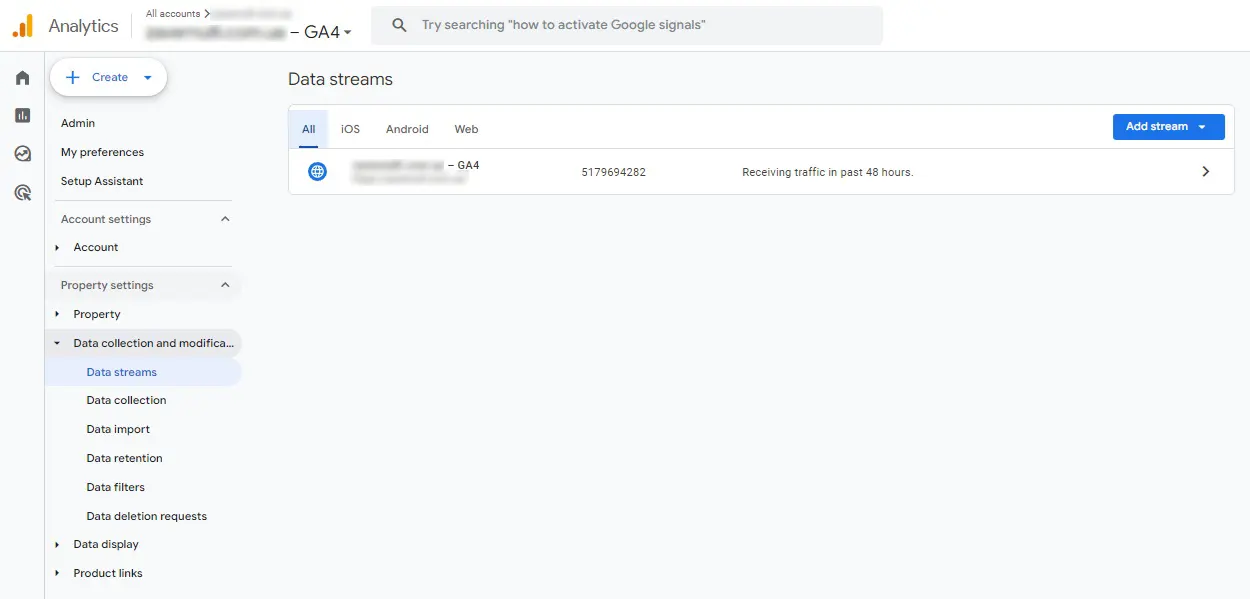Open the Reports bar chart icon
Image resolution: width=1250 pixels, height=599 pixels.
(22, 116)
